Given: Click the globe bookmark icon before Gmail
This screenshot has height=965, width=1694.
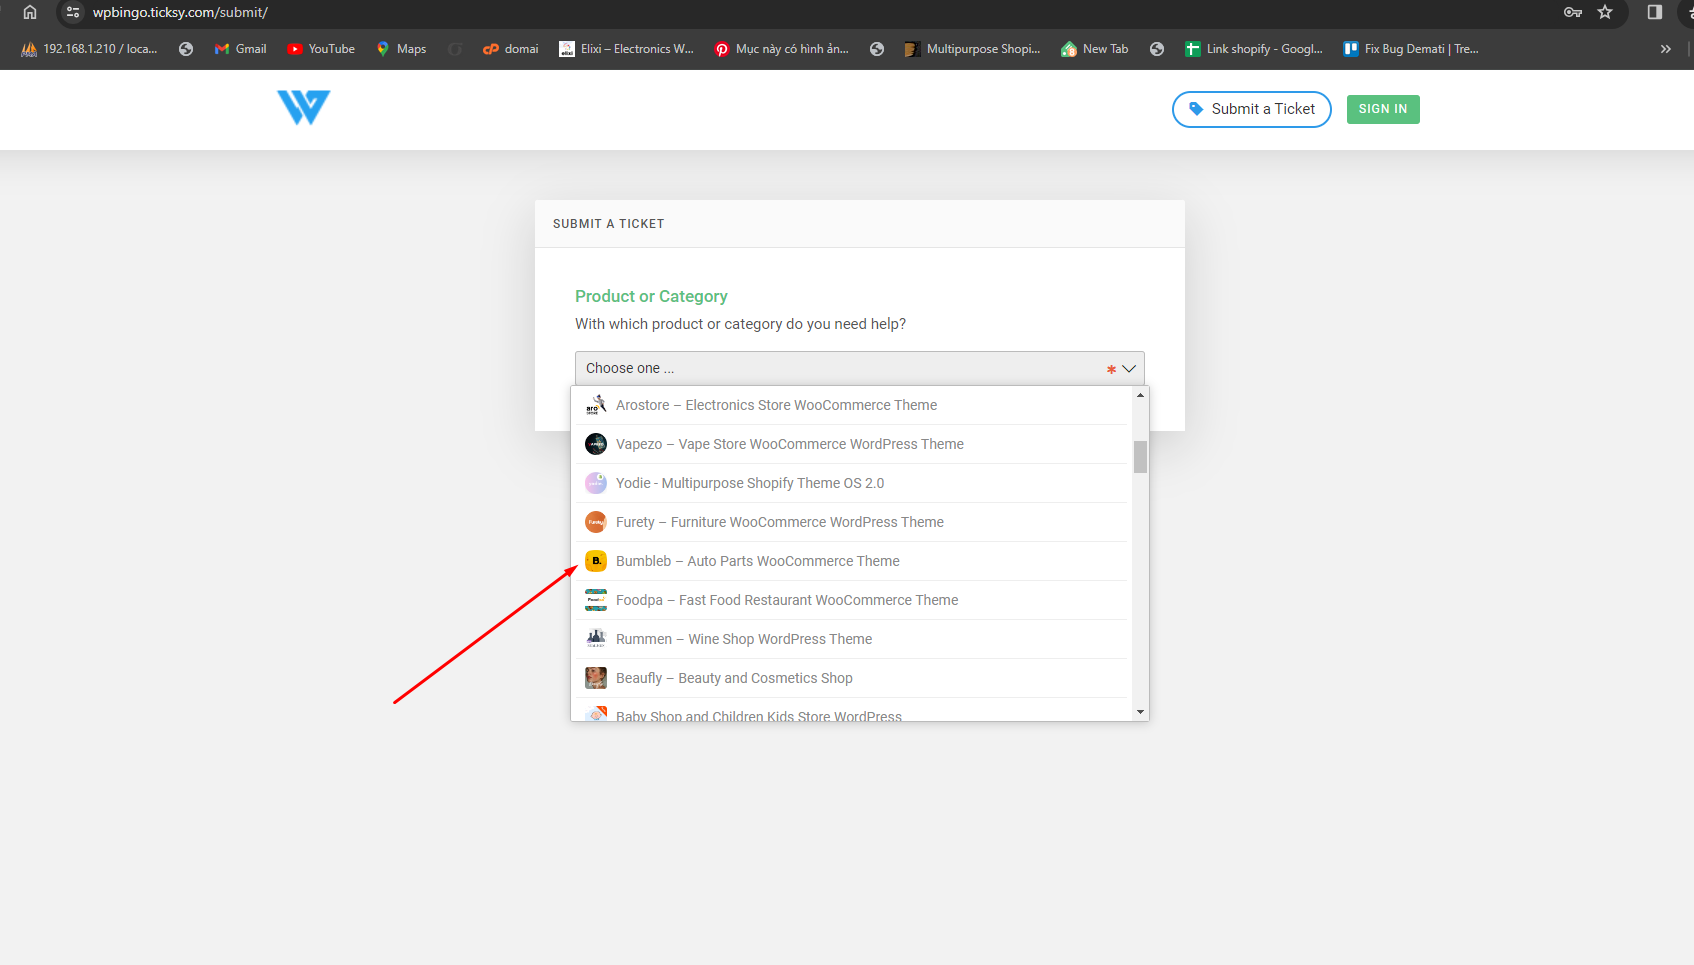Looking at the screenshot, I should (x=186, y=49).
